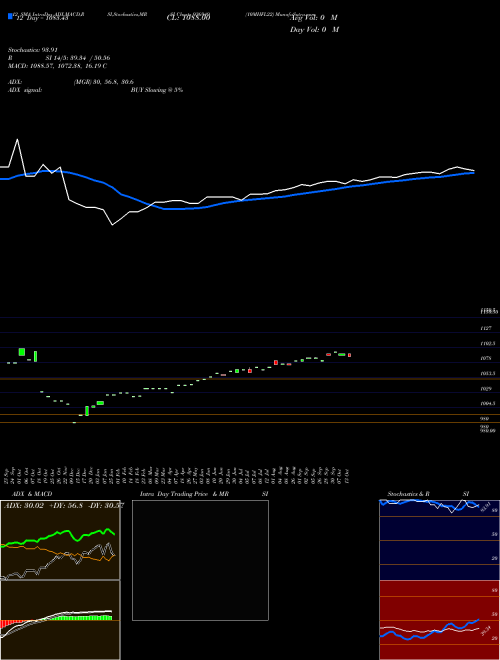Click the blue 12 Day SMA legend square
500x660 pixels.
click(11, 17)
